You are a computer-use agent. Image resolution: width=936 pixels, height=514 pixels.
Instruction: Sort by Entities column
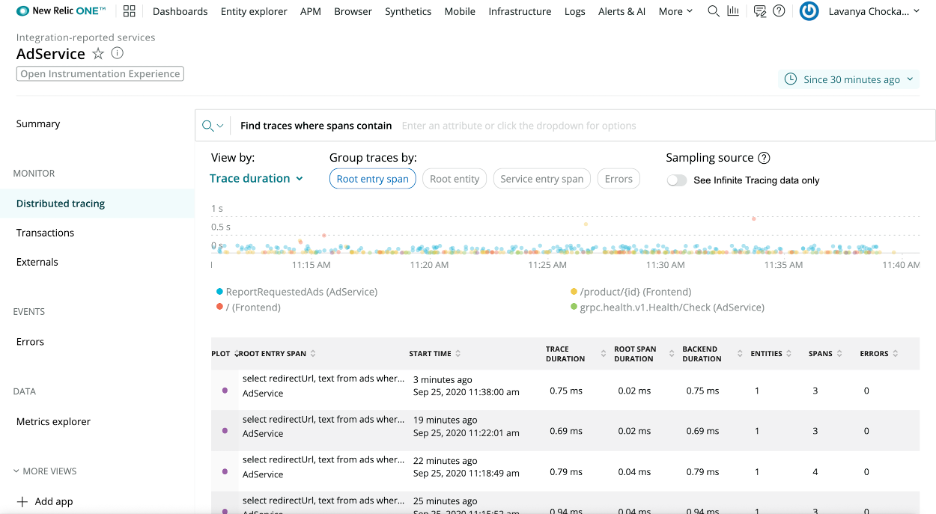[789, 353]
